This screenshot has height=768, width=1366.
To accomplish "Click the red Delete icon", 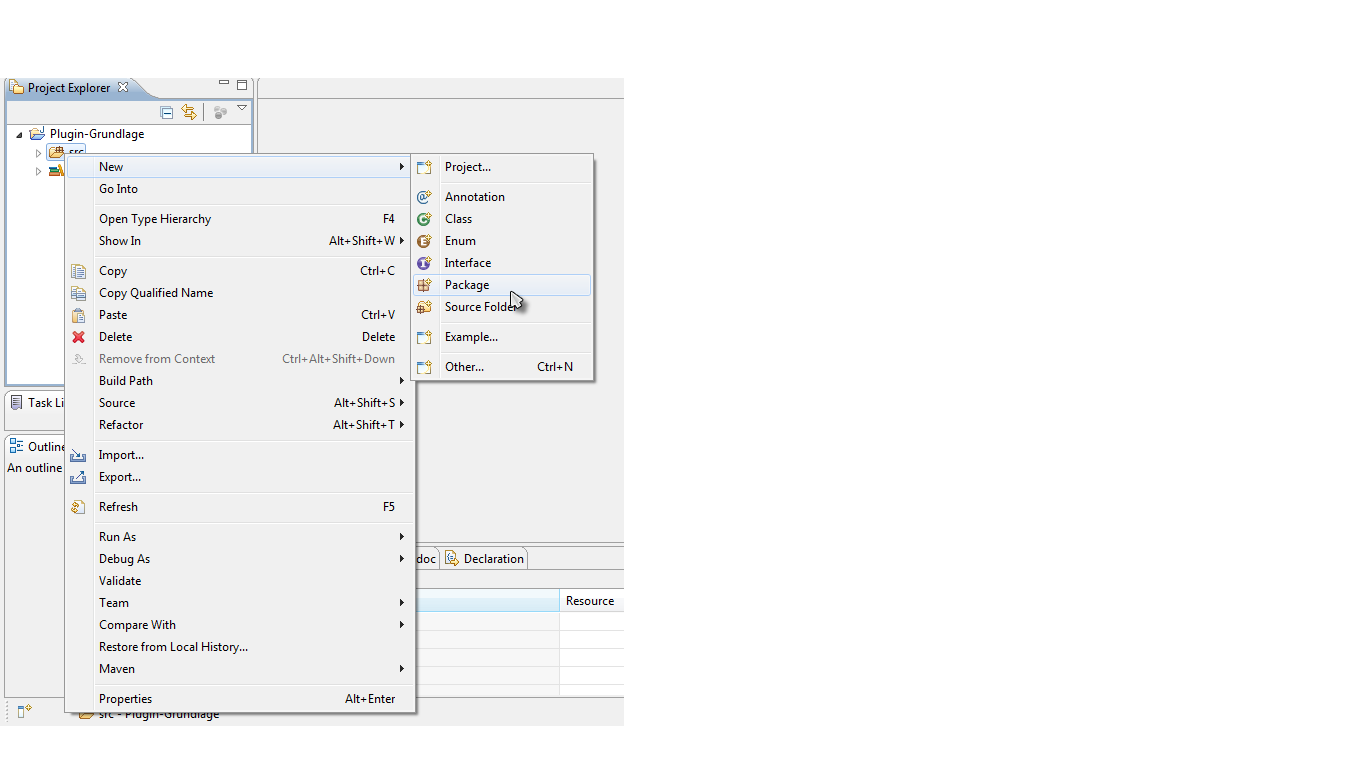I will pos(78,337).
